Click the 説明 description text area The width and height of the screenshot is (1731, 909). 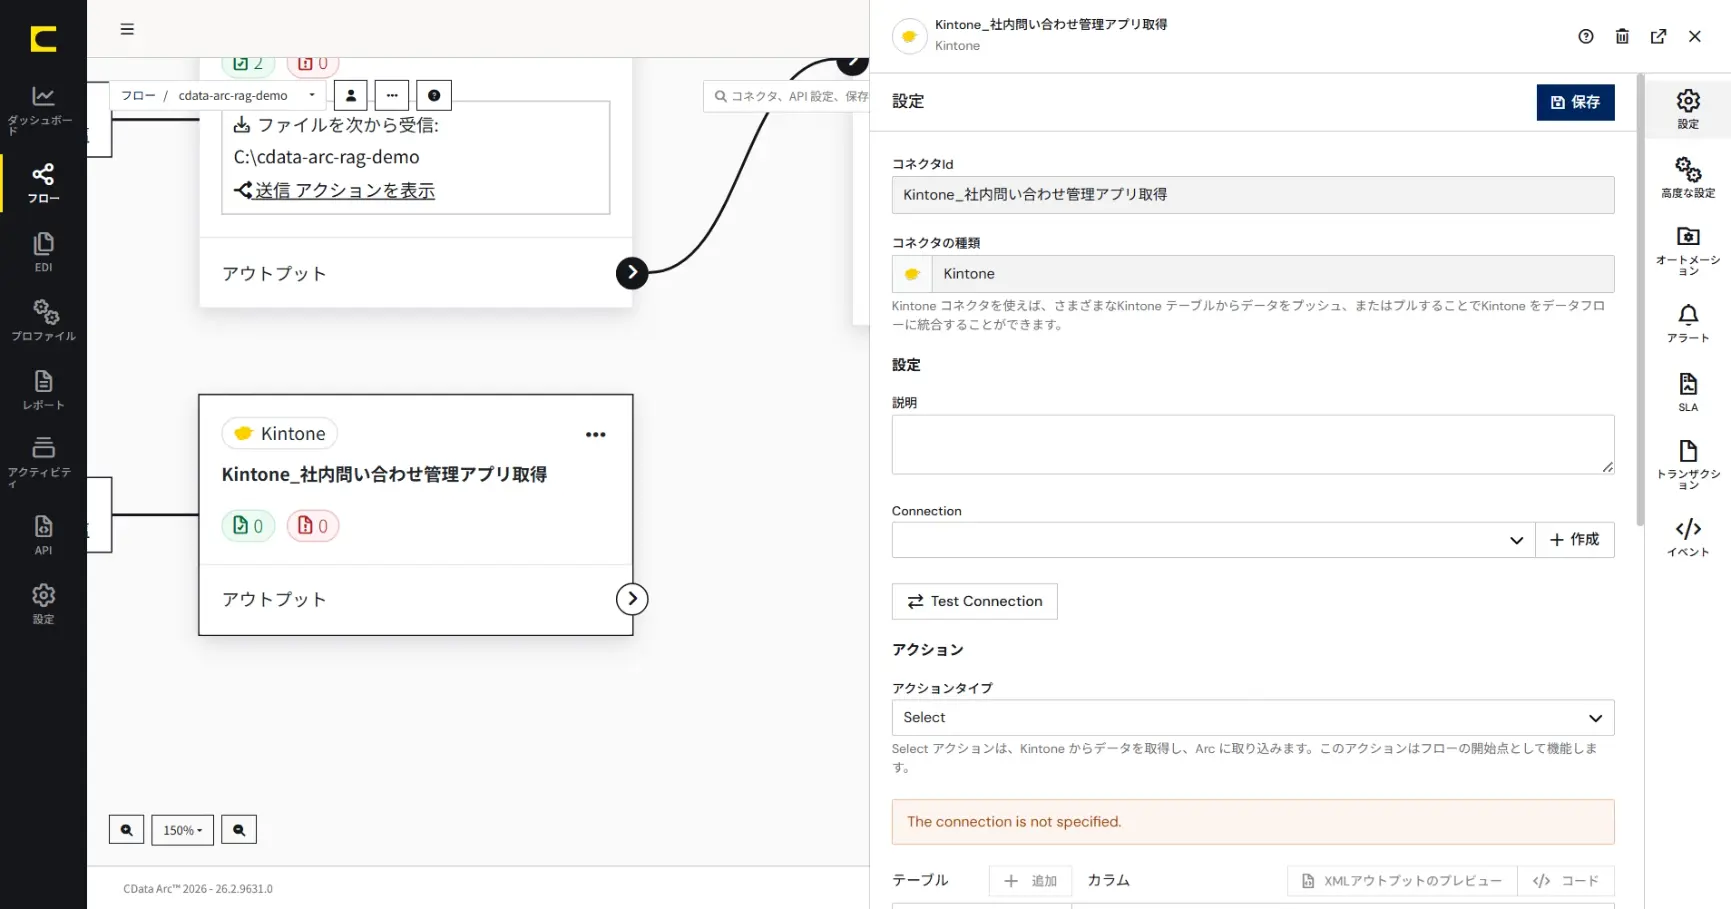click(x=1253, y=445)
